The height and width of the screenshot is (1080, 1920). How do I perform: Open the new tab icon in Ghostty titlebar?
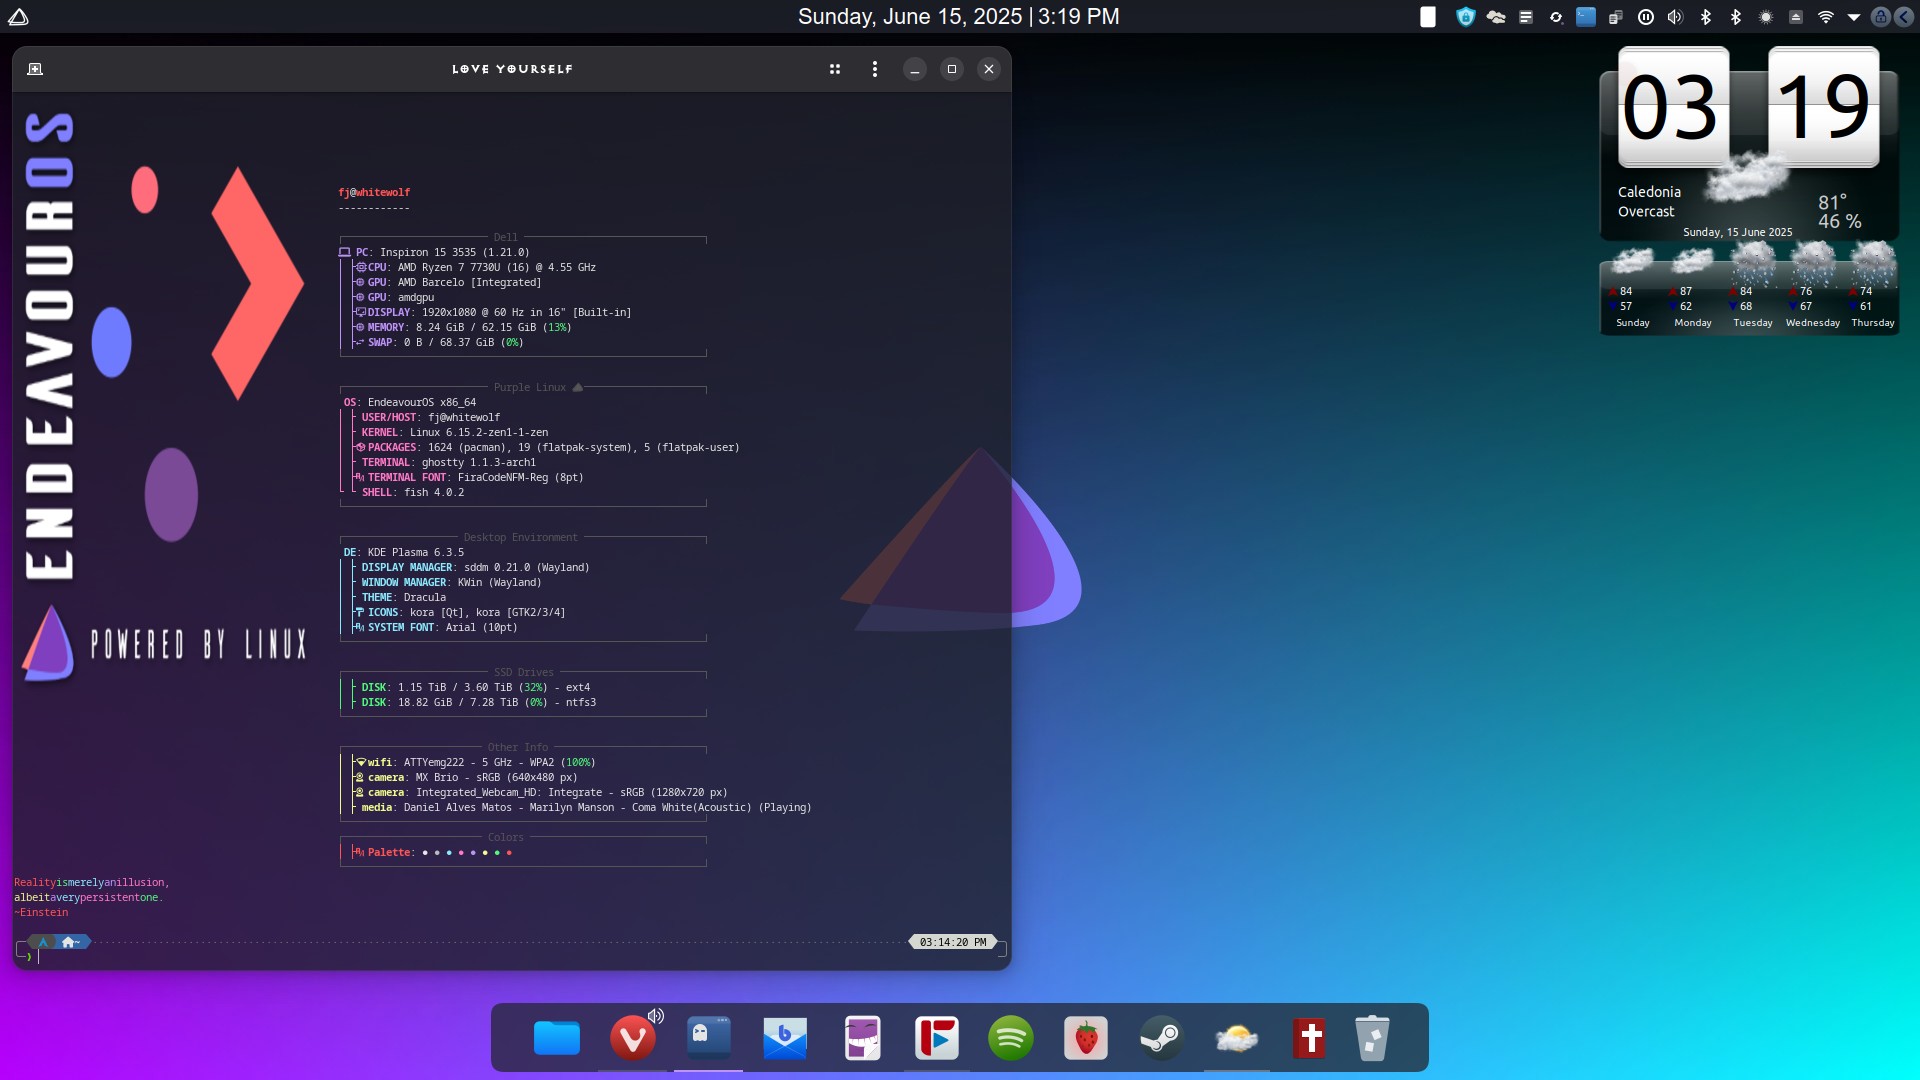(x=35, y=69)
